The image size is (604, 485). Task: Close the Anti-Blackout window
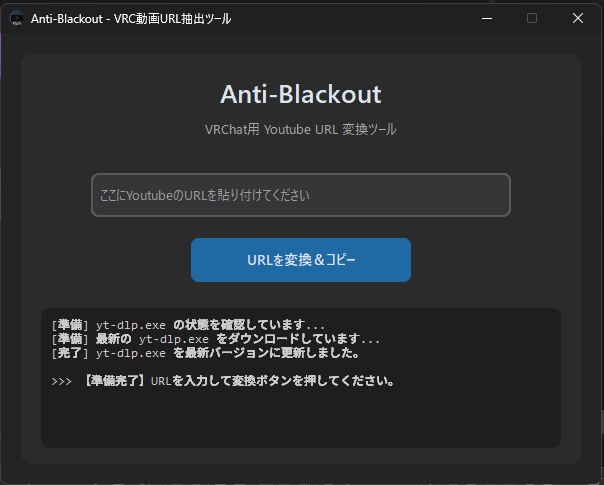point(577,18)
